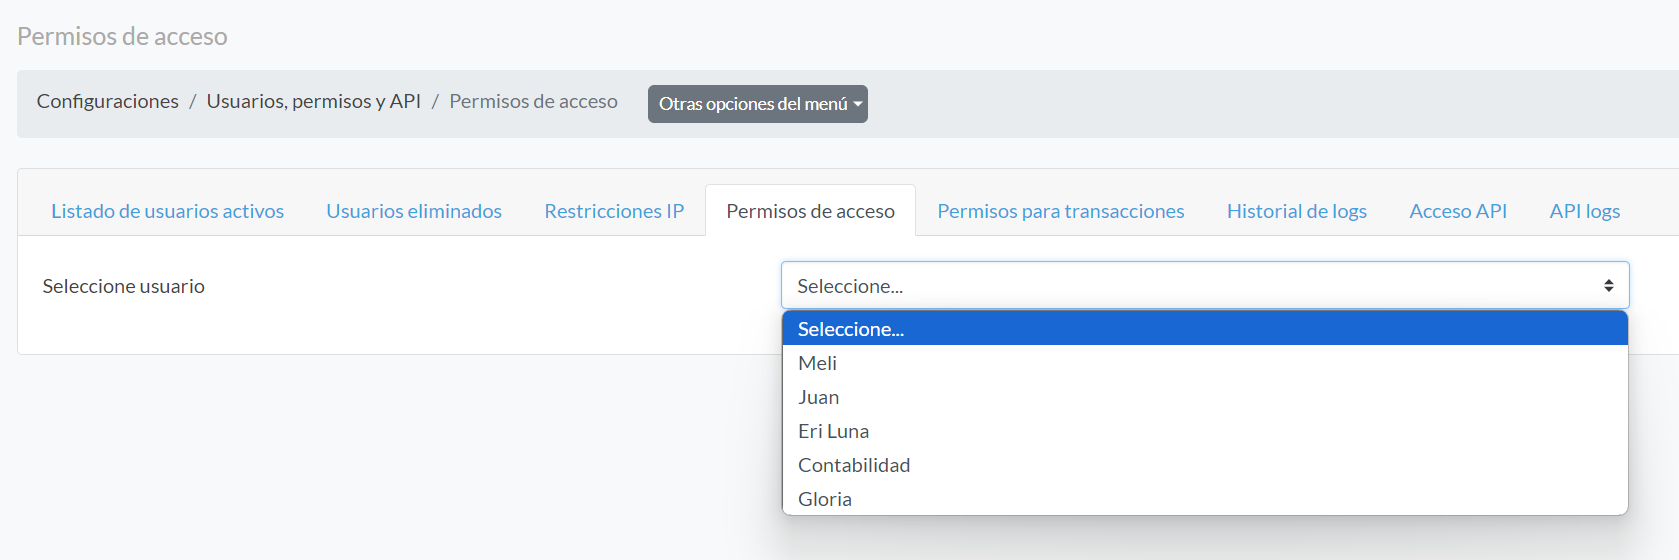View the Historial de logs tab
Viewport: 1679px width, 560px height.
click(x=1297, y=211)
